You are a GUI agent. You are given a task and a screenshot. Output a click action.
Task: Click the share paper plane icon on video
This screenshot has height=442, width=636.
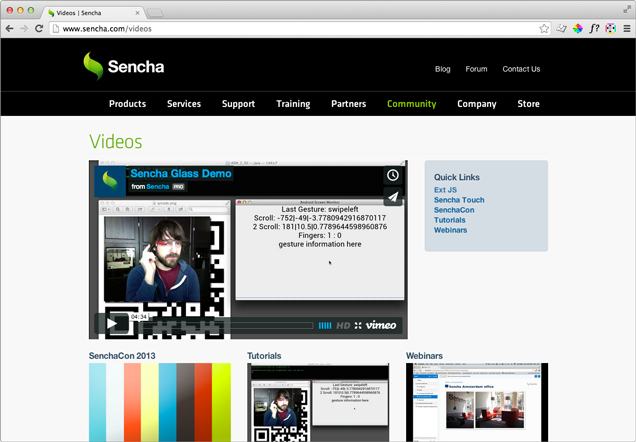393,197
